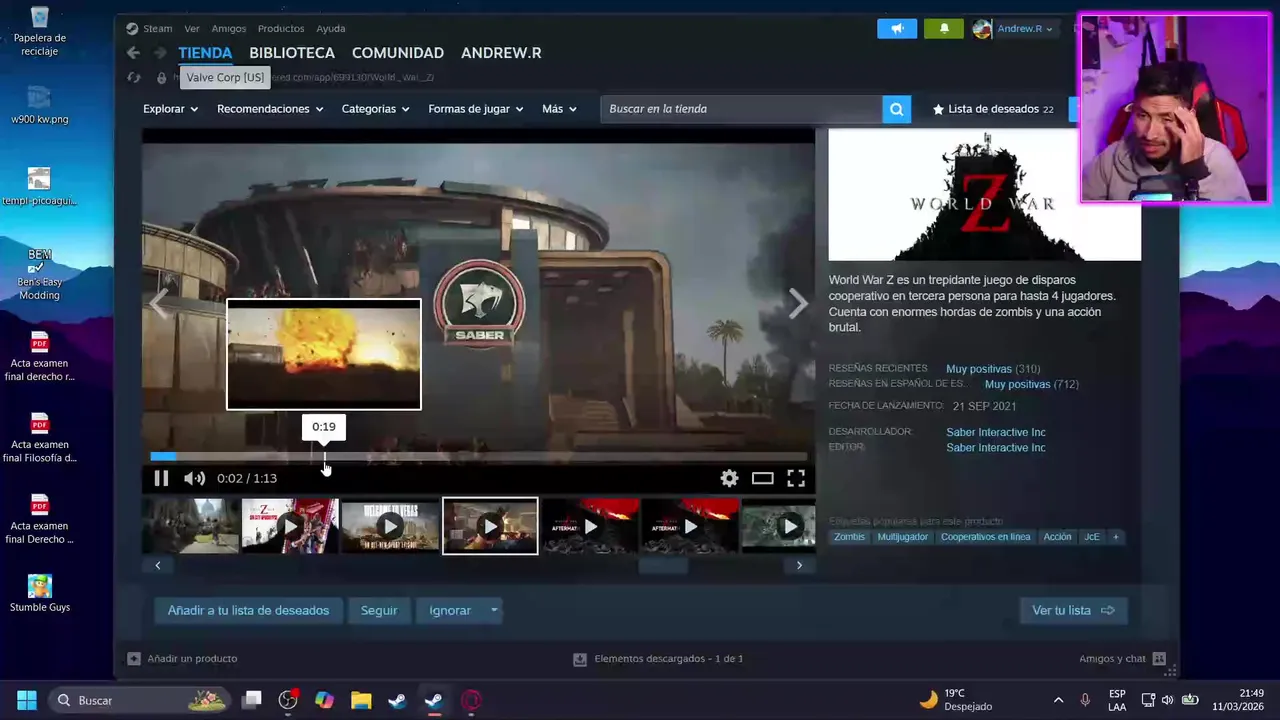Open the Ayuda menu
Image resolution: width=1280 pixels, height=720 pixels.
click(x=331, y=28)
